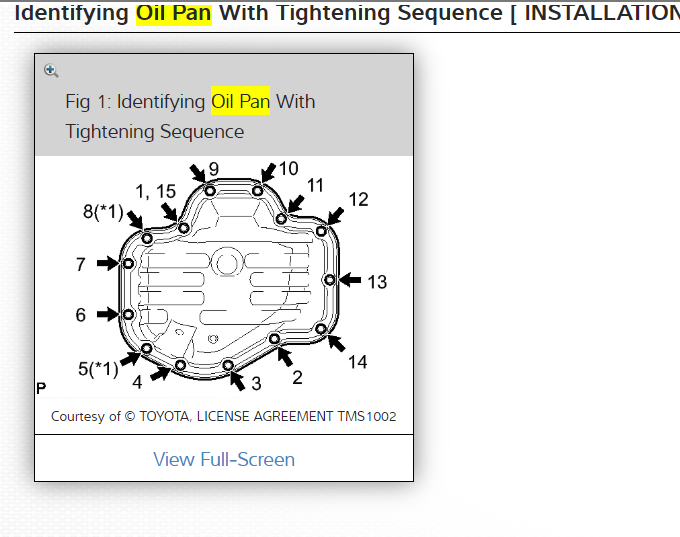Click the arrow pointing to bolt 14
The image size is (680, 537).
pyautogui.click(x=335, y=342)
